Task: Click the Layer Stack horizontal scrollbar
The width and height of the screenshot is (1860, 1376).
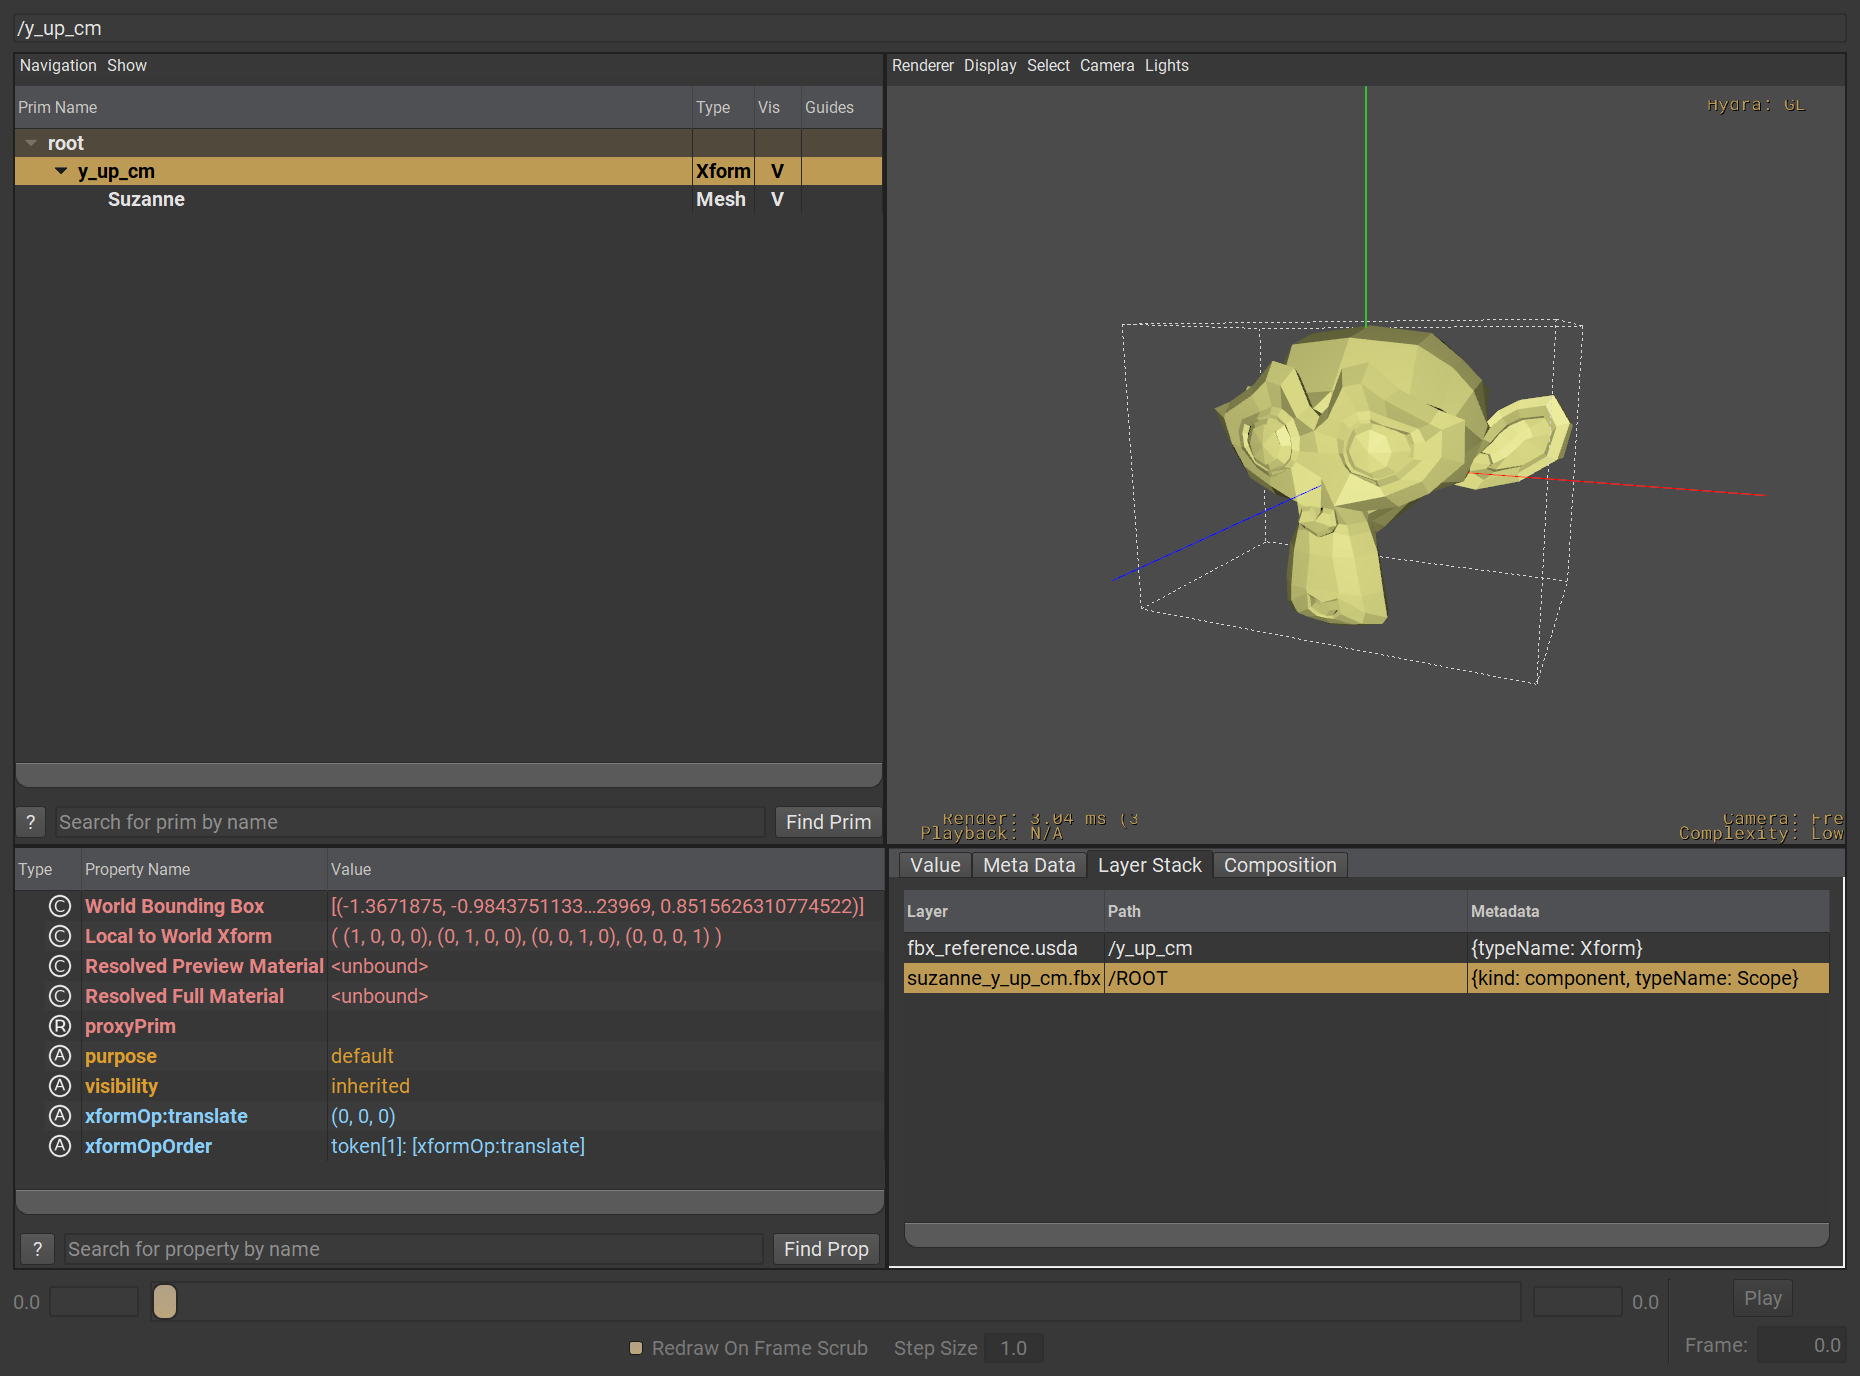Action: coord(1366,1234)
